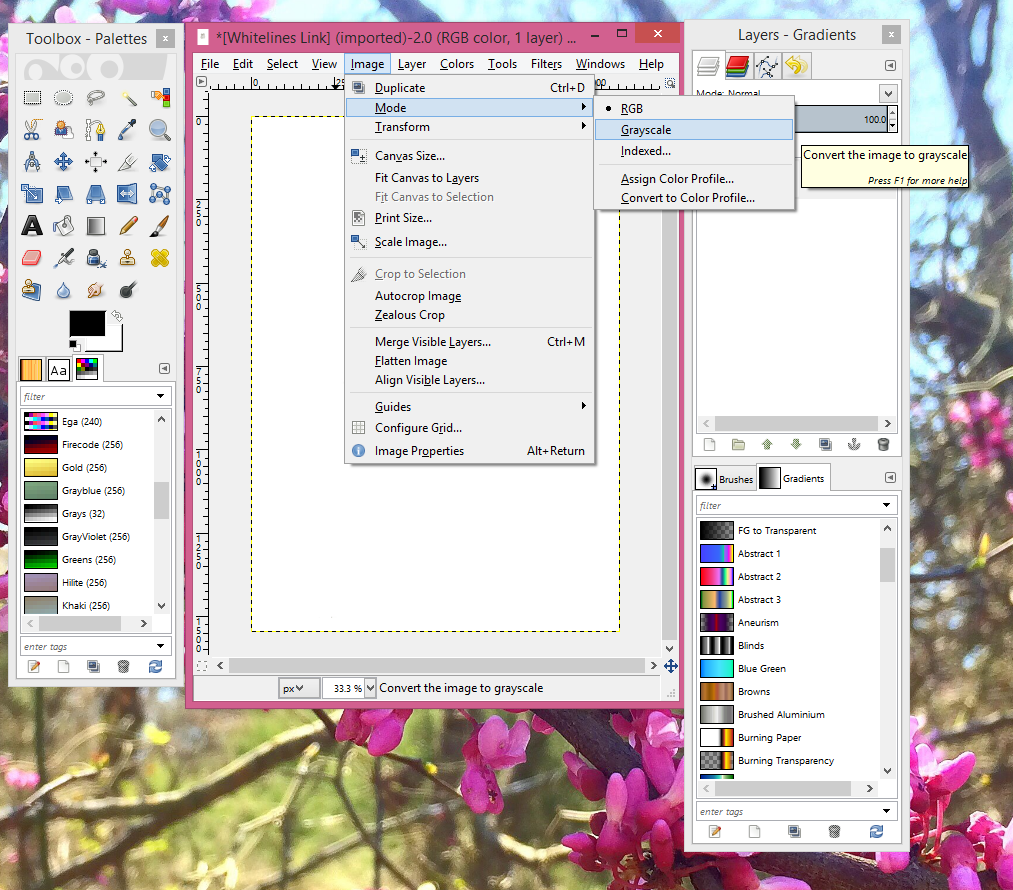Select the Fuzzy Select magic wand tool

128,97
